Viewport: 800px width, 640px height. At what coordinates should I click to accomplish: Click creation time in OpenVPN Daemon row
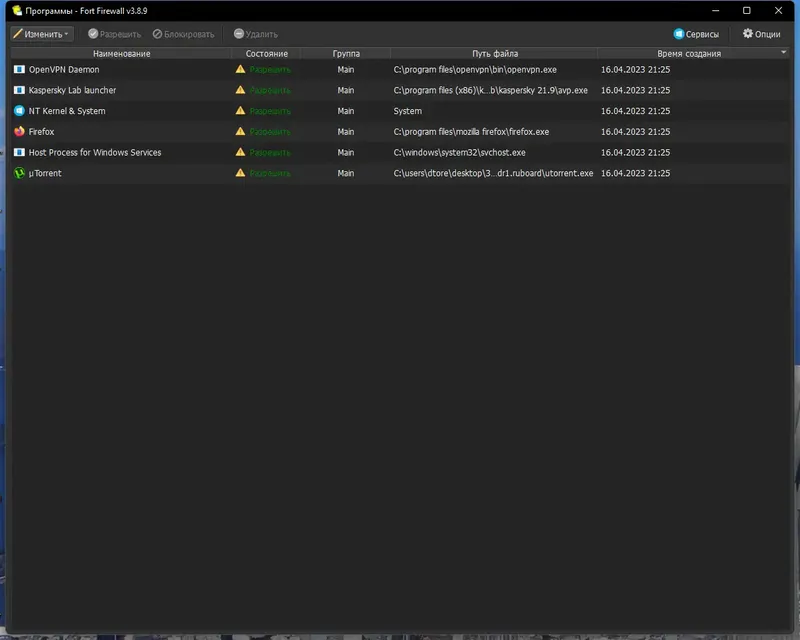click(635, 69)
